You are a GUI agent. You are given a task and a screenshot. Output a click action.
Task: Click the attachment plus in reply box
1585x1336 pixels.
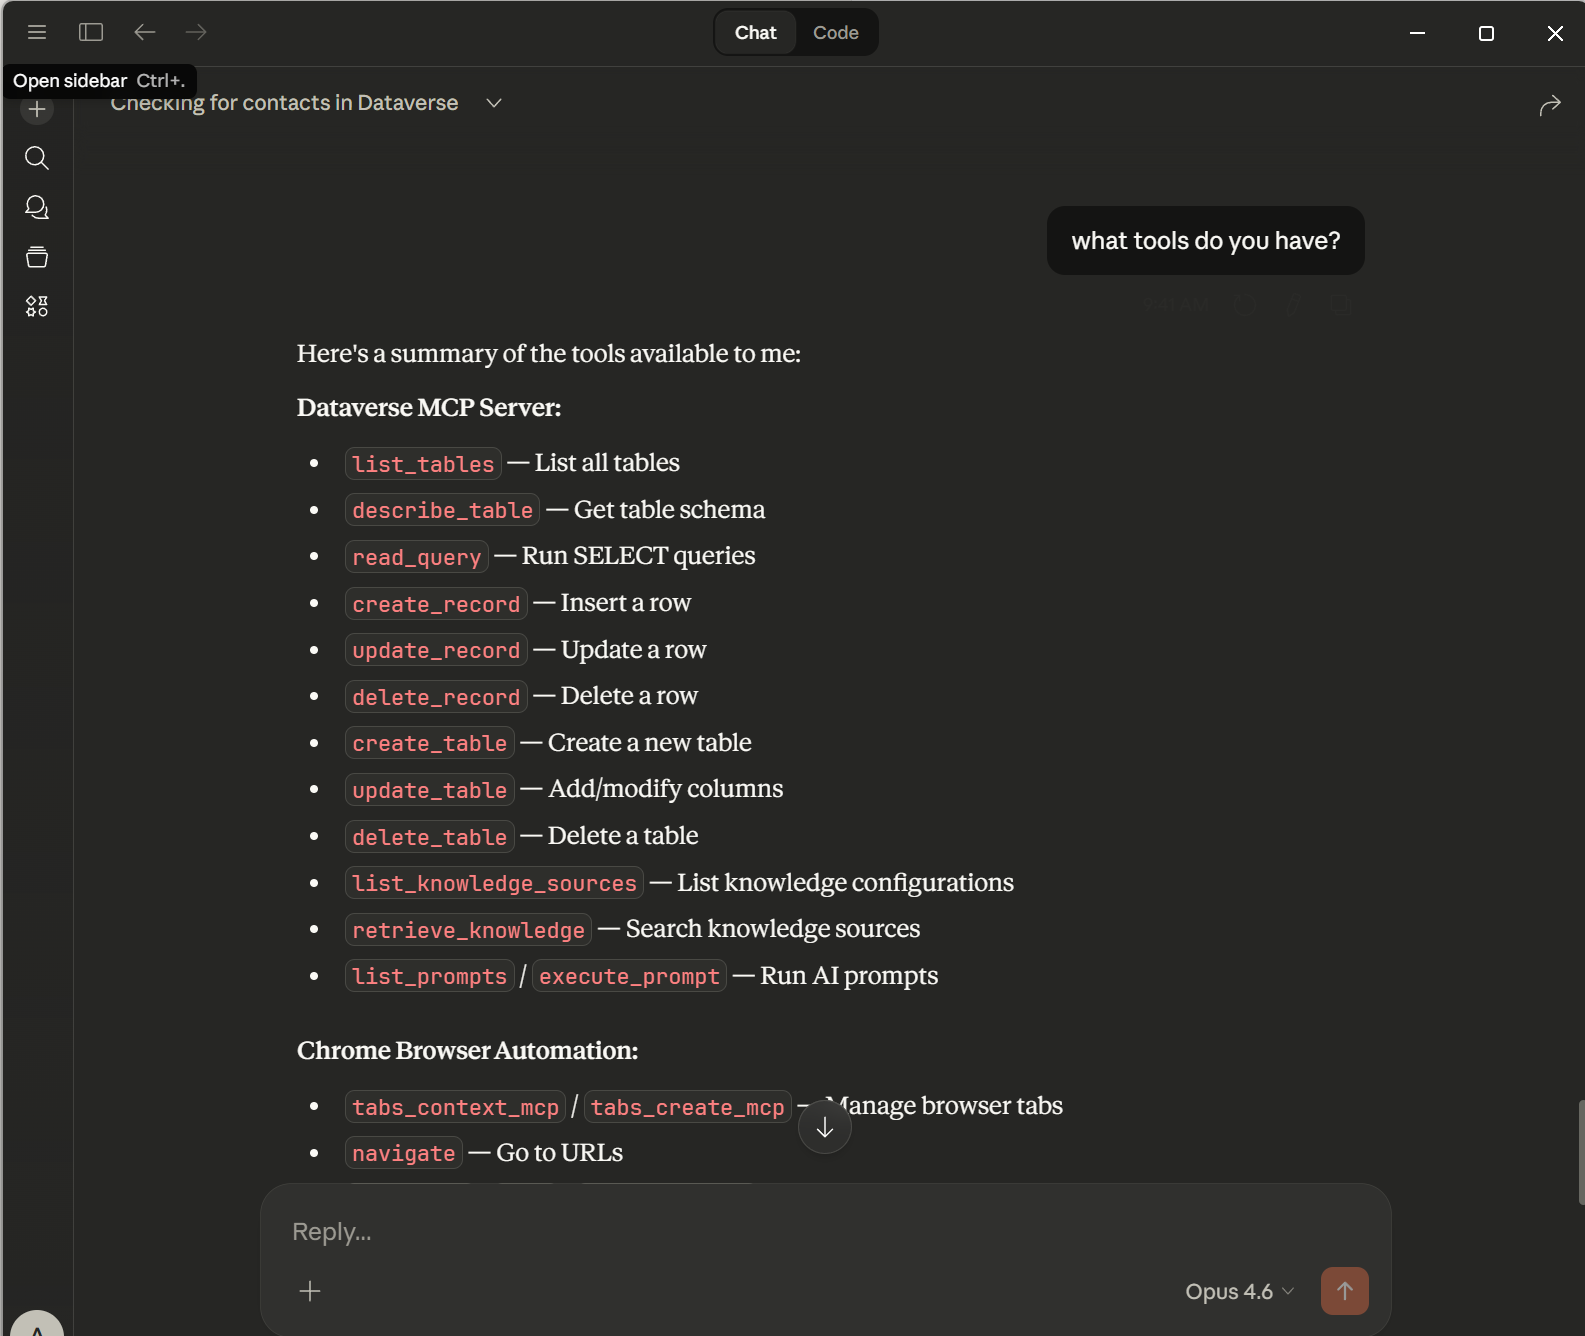(310, 1291)
